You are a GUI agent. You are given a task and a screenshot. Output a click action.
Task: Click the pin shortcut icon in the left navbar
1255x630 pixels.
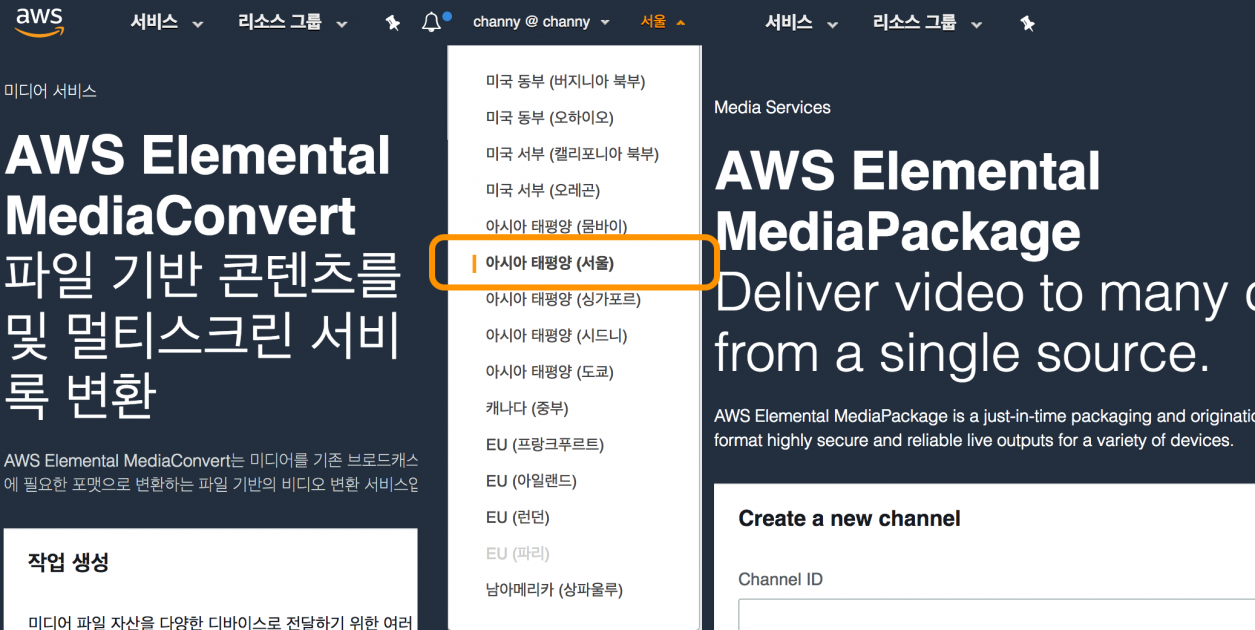[x=391, y=22]
